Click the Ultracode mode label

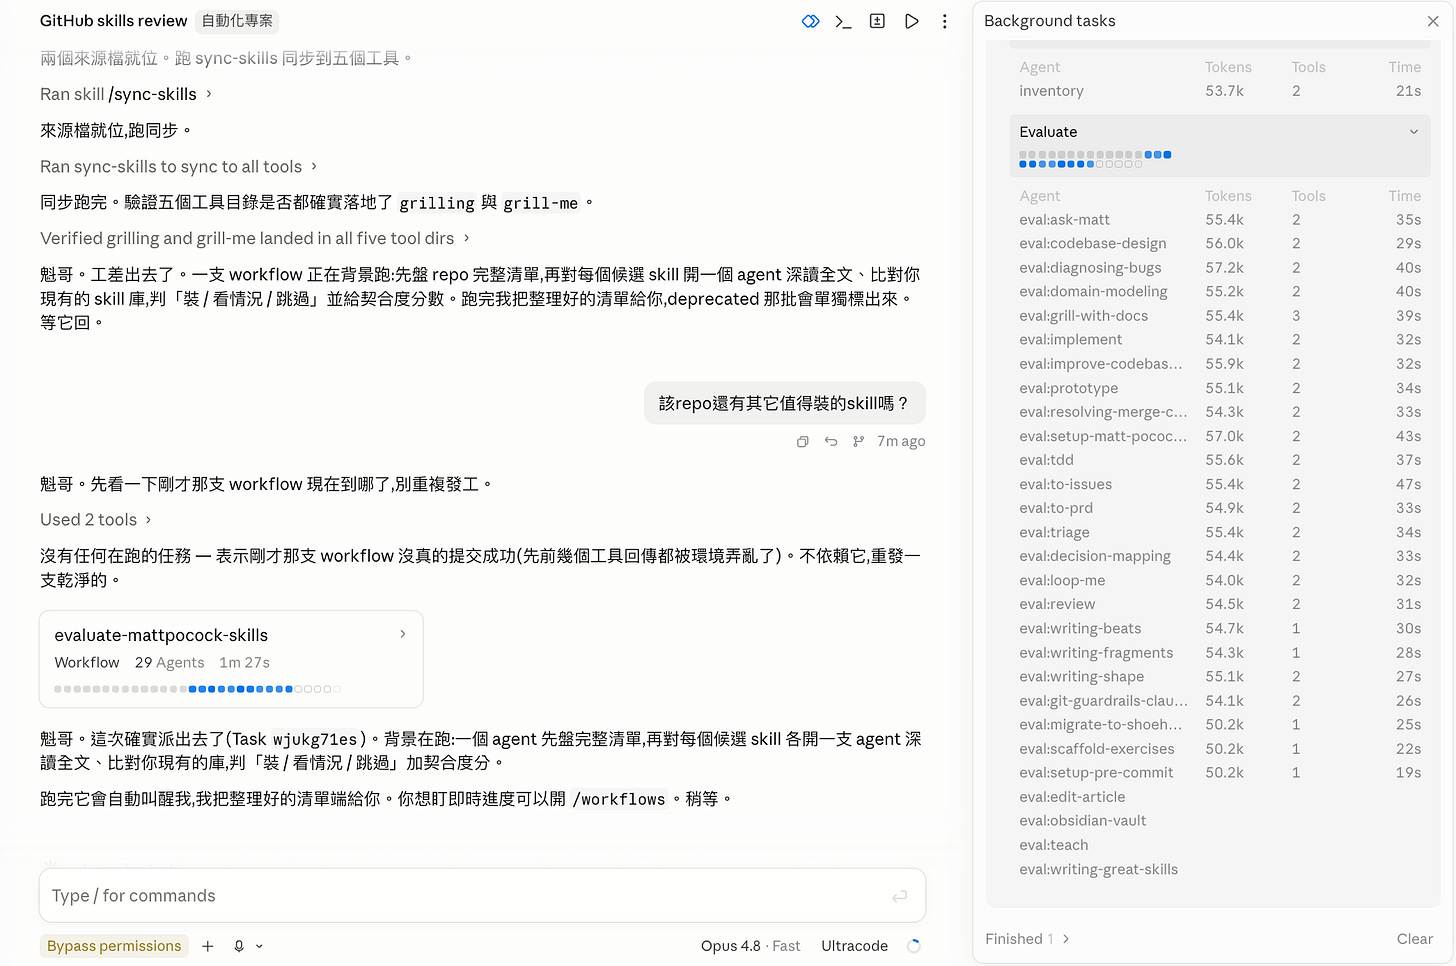click(854, 946)
